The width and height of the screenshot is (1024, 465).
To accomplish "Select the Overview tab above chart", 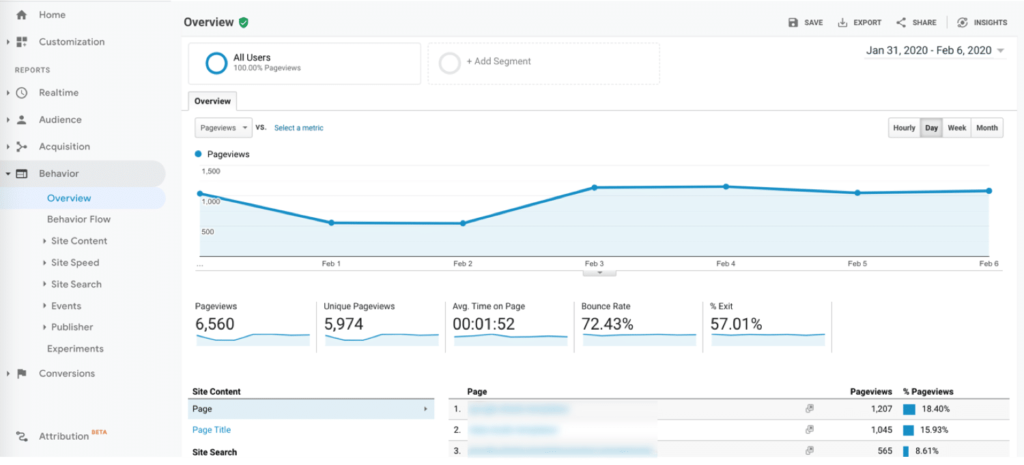I will pyautogui.click(x=212, y=101).
